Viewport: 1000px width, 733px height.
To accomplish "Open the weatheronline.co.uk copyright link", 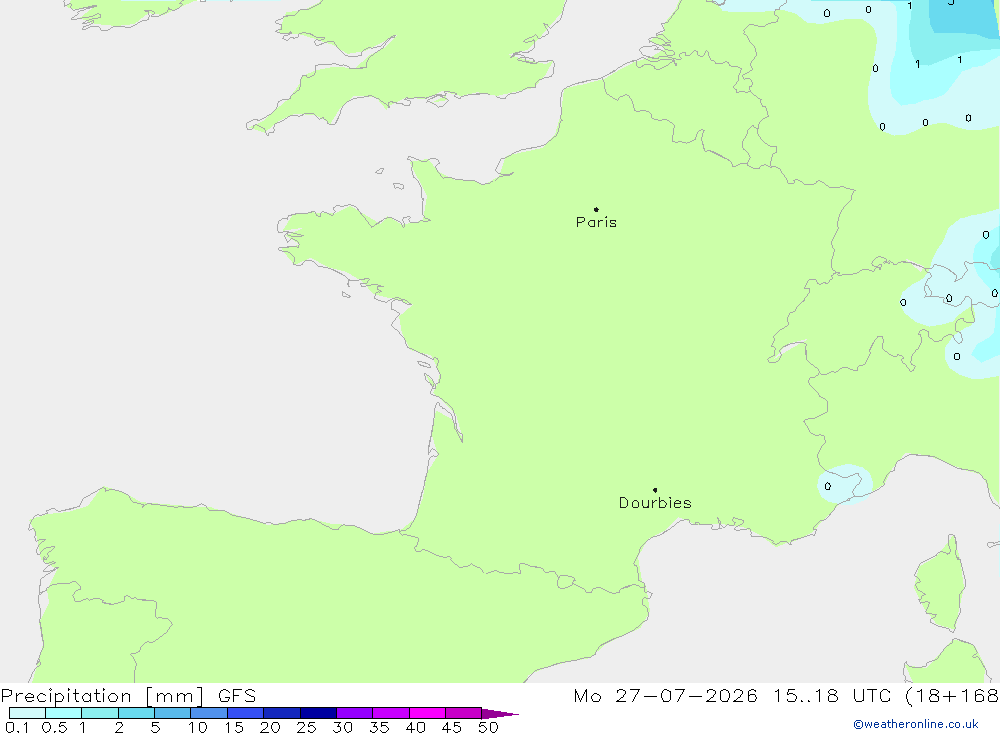I will (x=916, y=724).
